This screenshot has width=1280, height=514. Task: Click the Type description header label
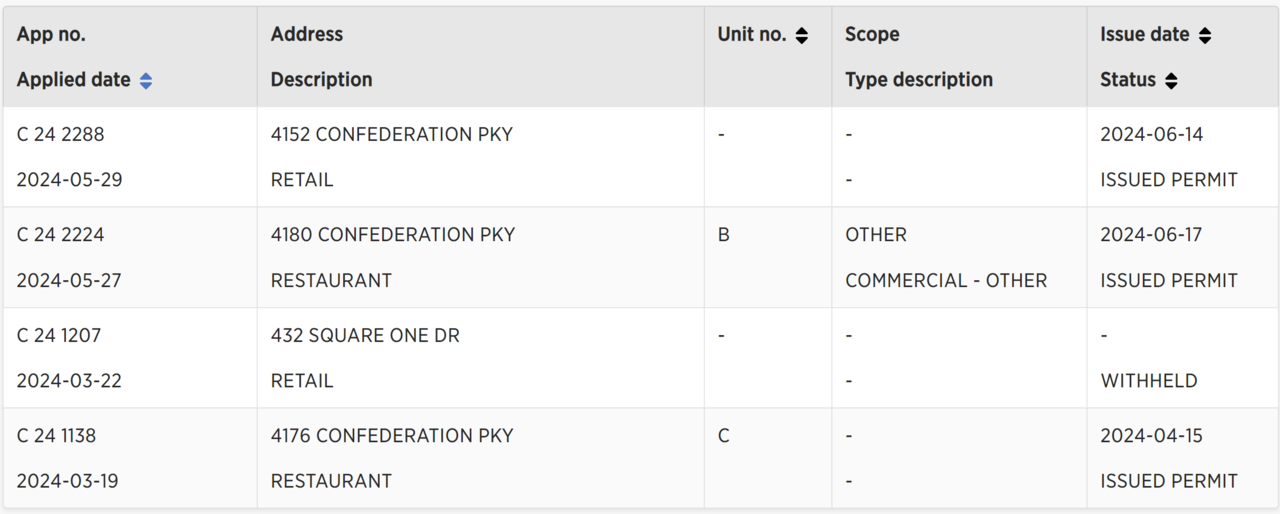coord(918,80)
